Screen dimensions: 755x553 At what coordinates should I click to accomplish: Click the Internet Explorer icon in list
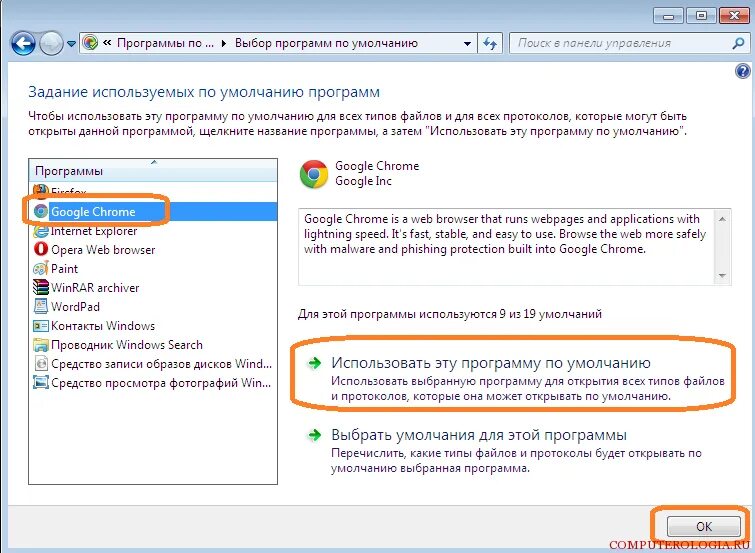41,231
